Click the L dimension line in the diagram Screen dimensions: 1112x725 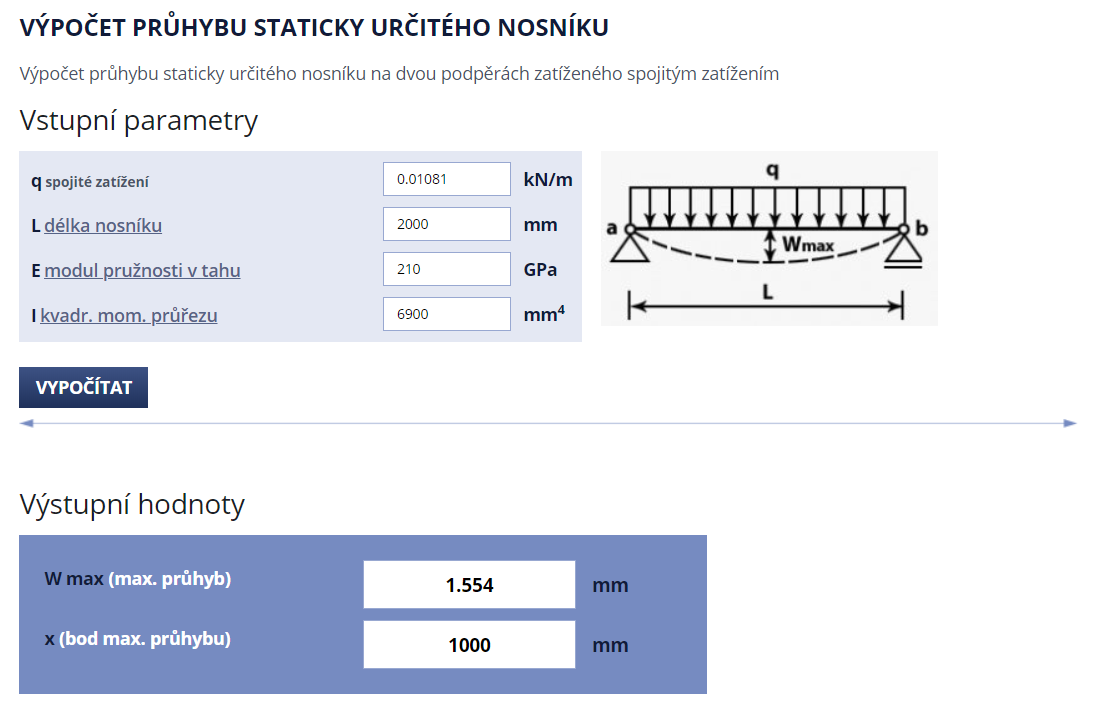(766, 306)
